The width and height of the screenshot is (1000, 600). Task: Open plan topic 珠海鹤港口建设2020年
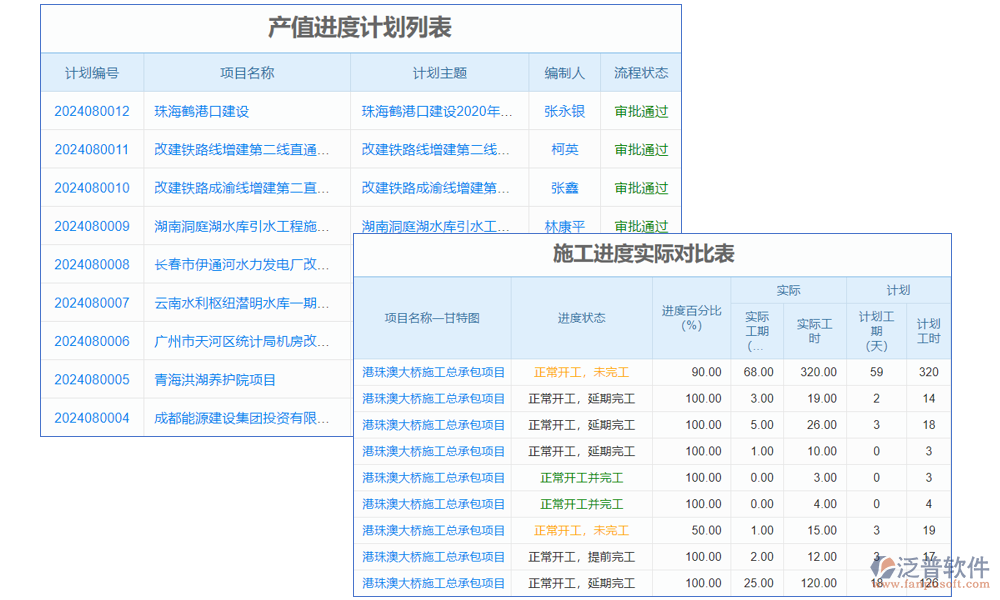(437, 111)
